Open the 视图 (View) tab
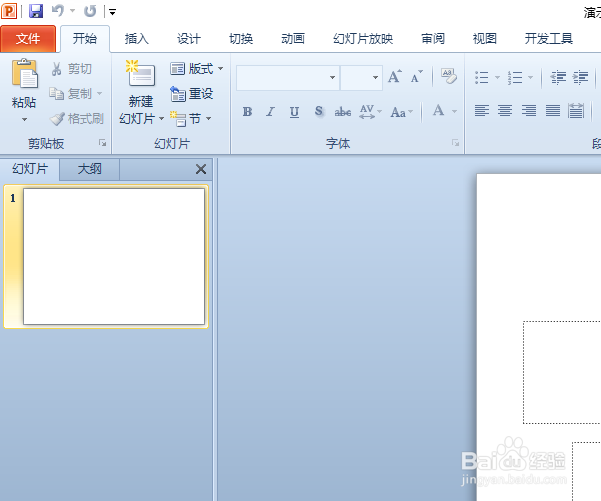 pyautogui.click(x=484, y=39)
